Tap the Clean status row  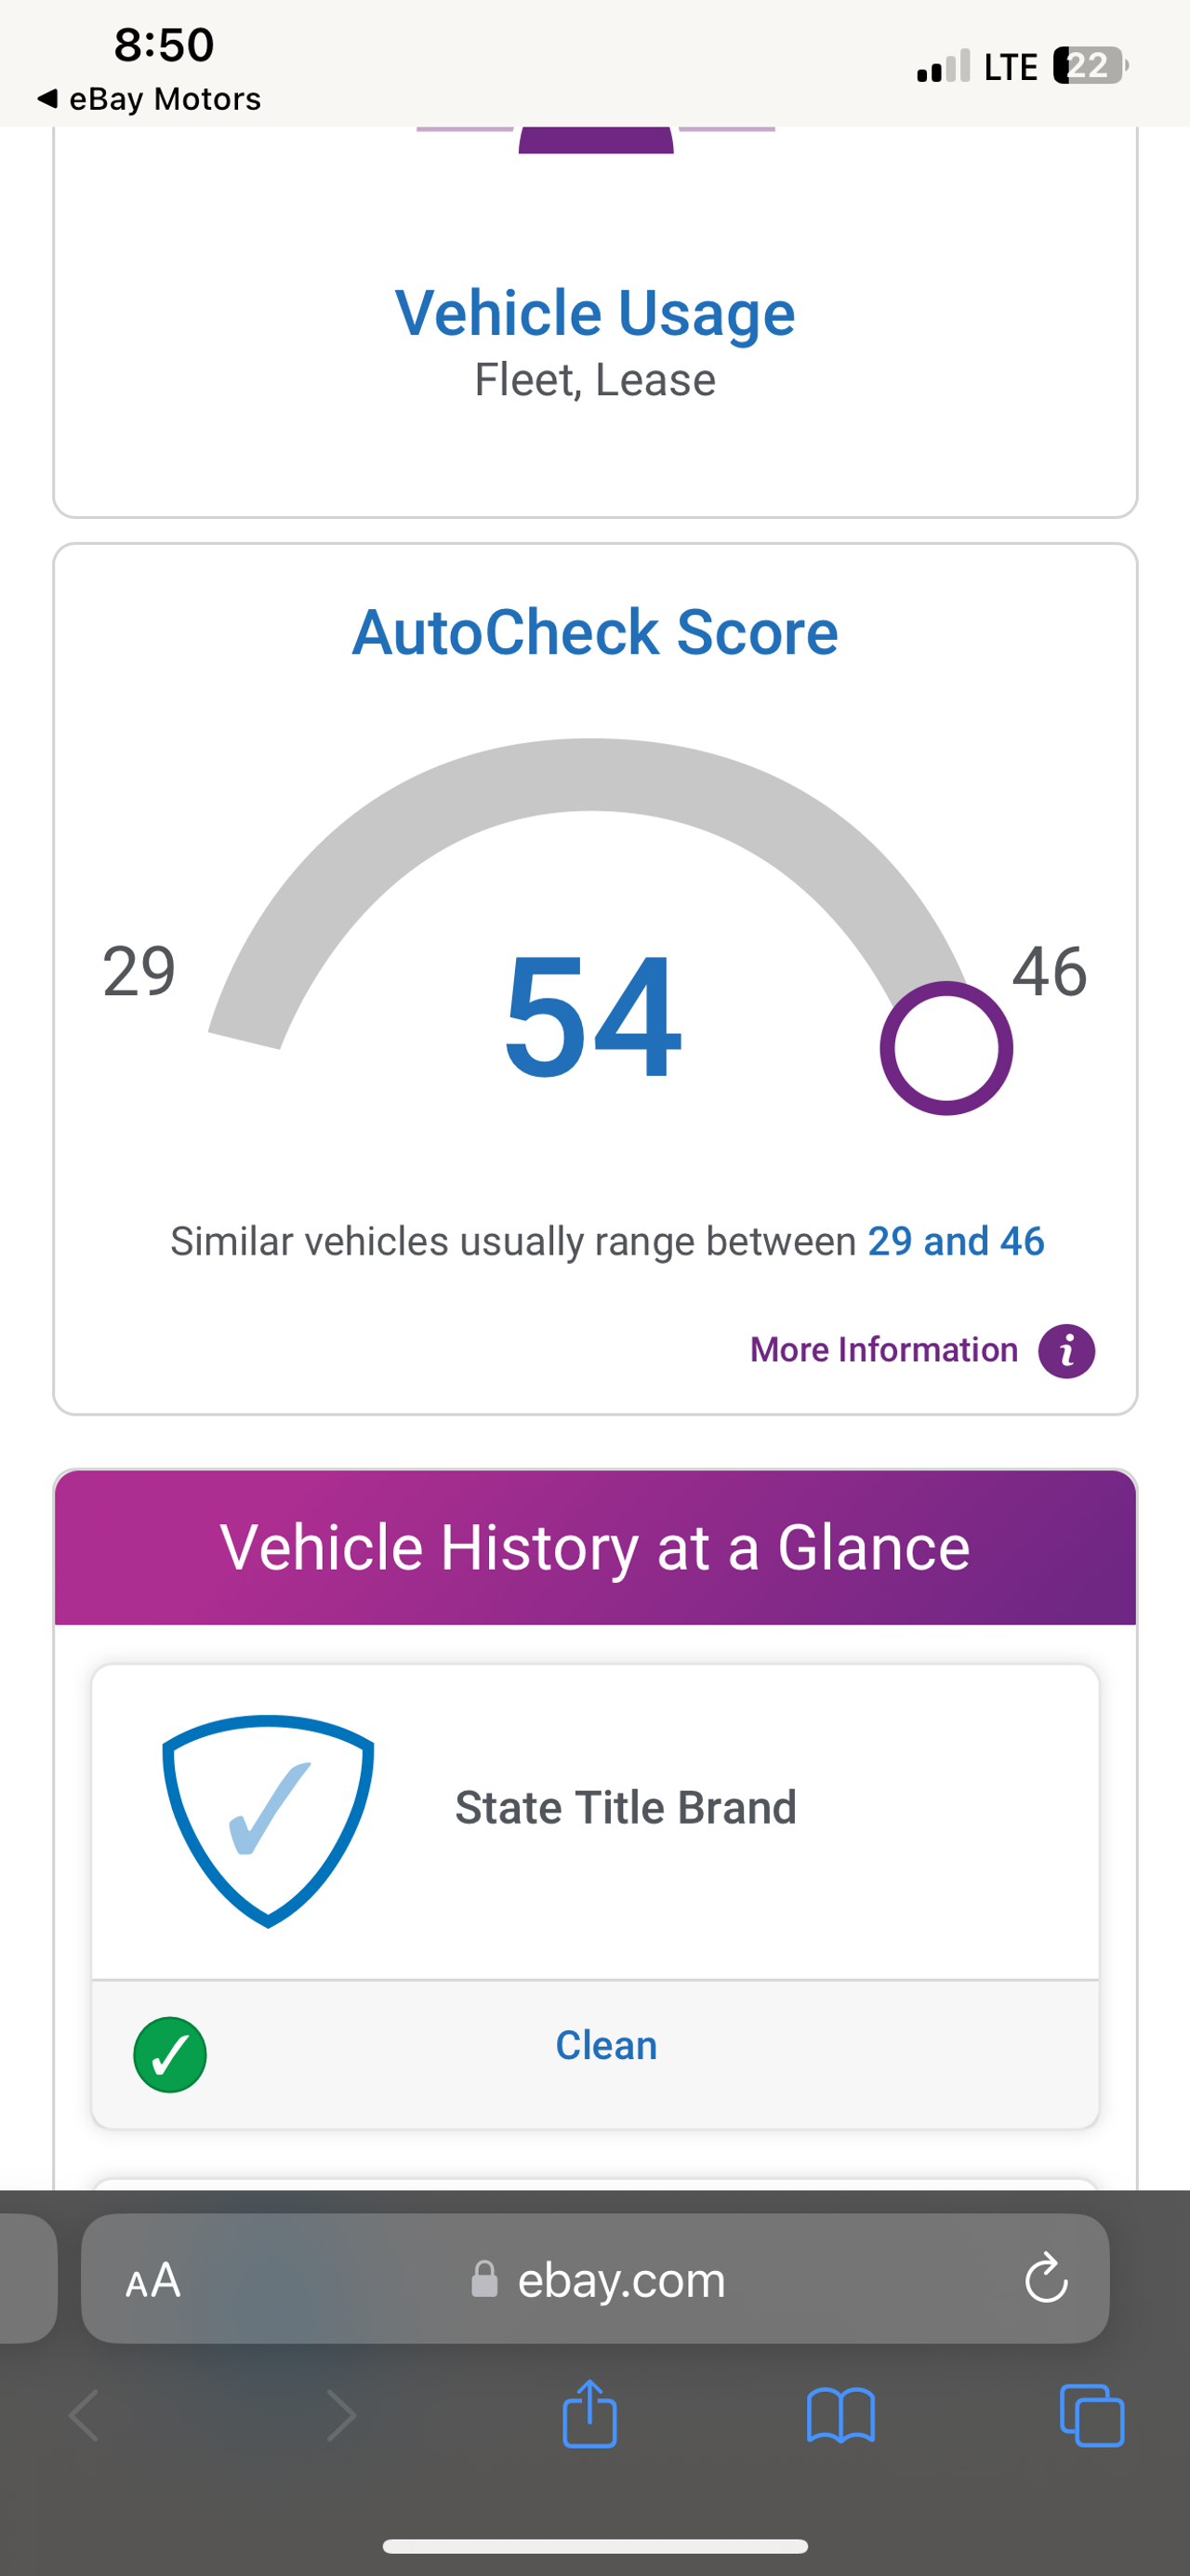point(605,2046)
